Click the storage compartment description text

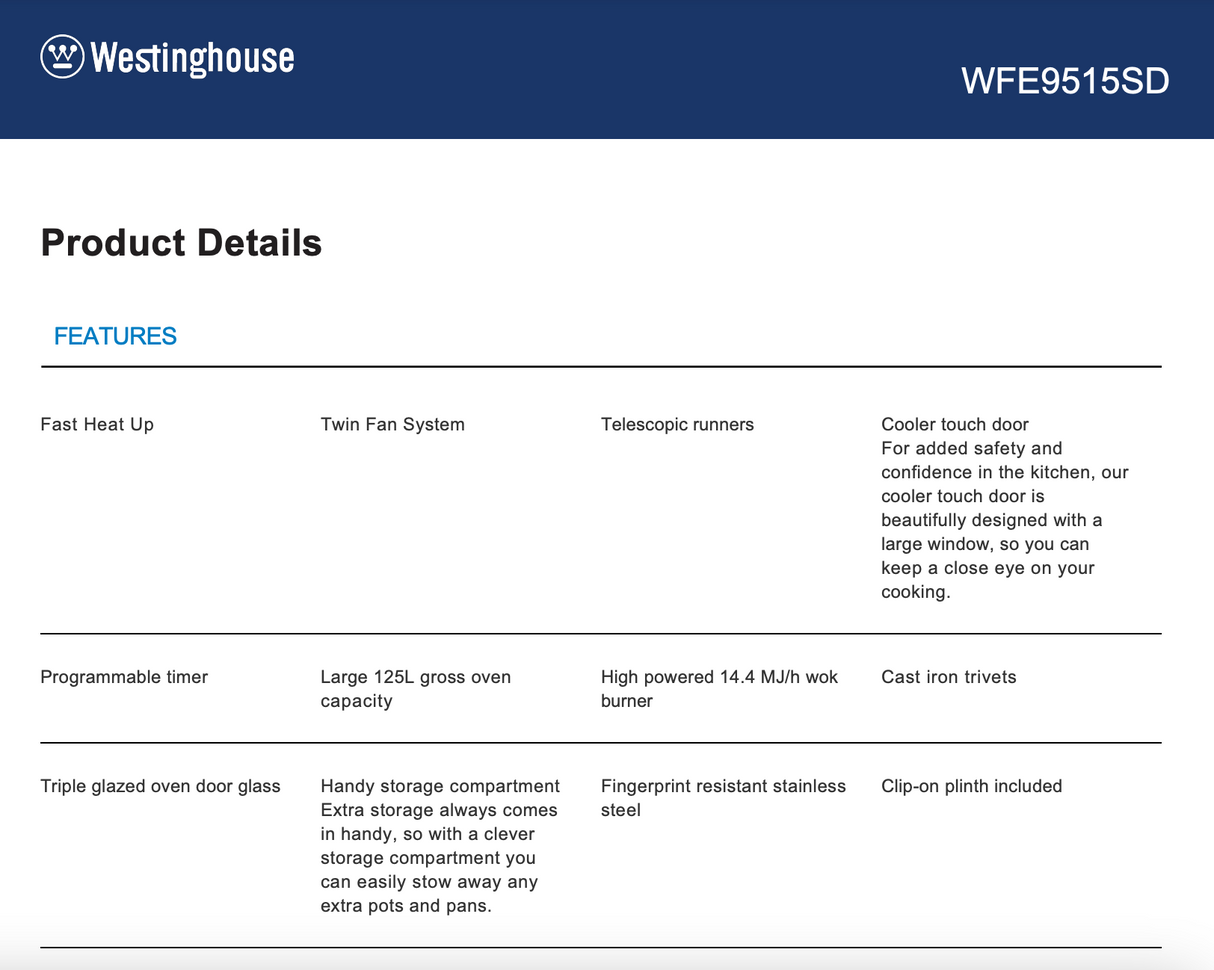click(x=439, y=858)
